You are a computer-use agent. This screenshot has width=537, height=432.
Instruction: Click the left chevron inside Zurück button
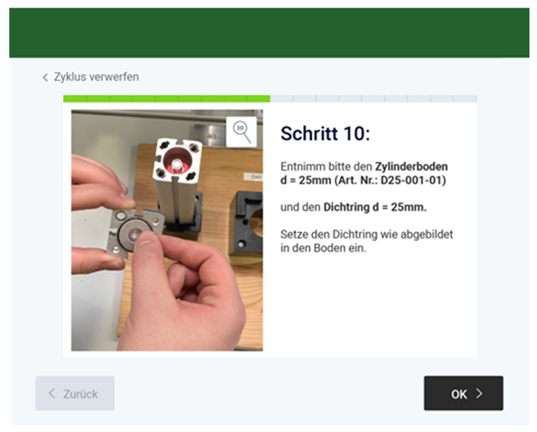(x=52, y=393)
